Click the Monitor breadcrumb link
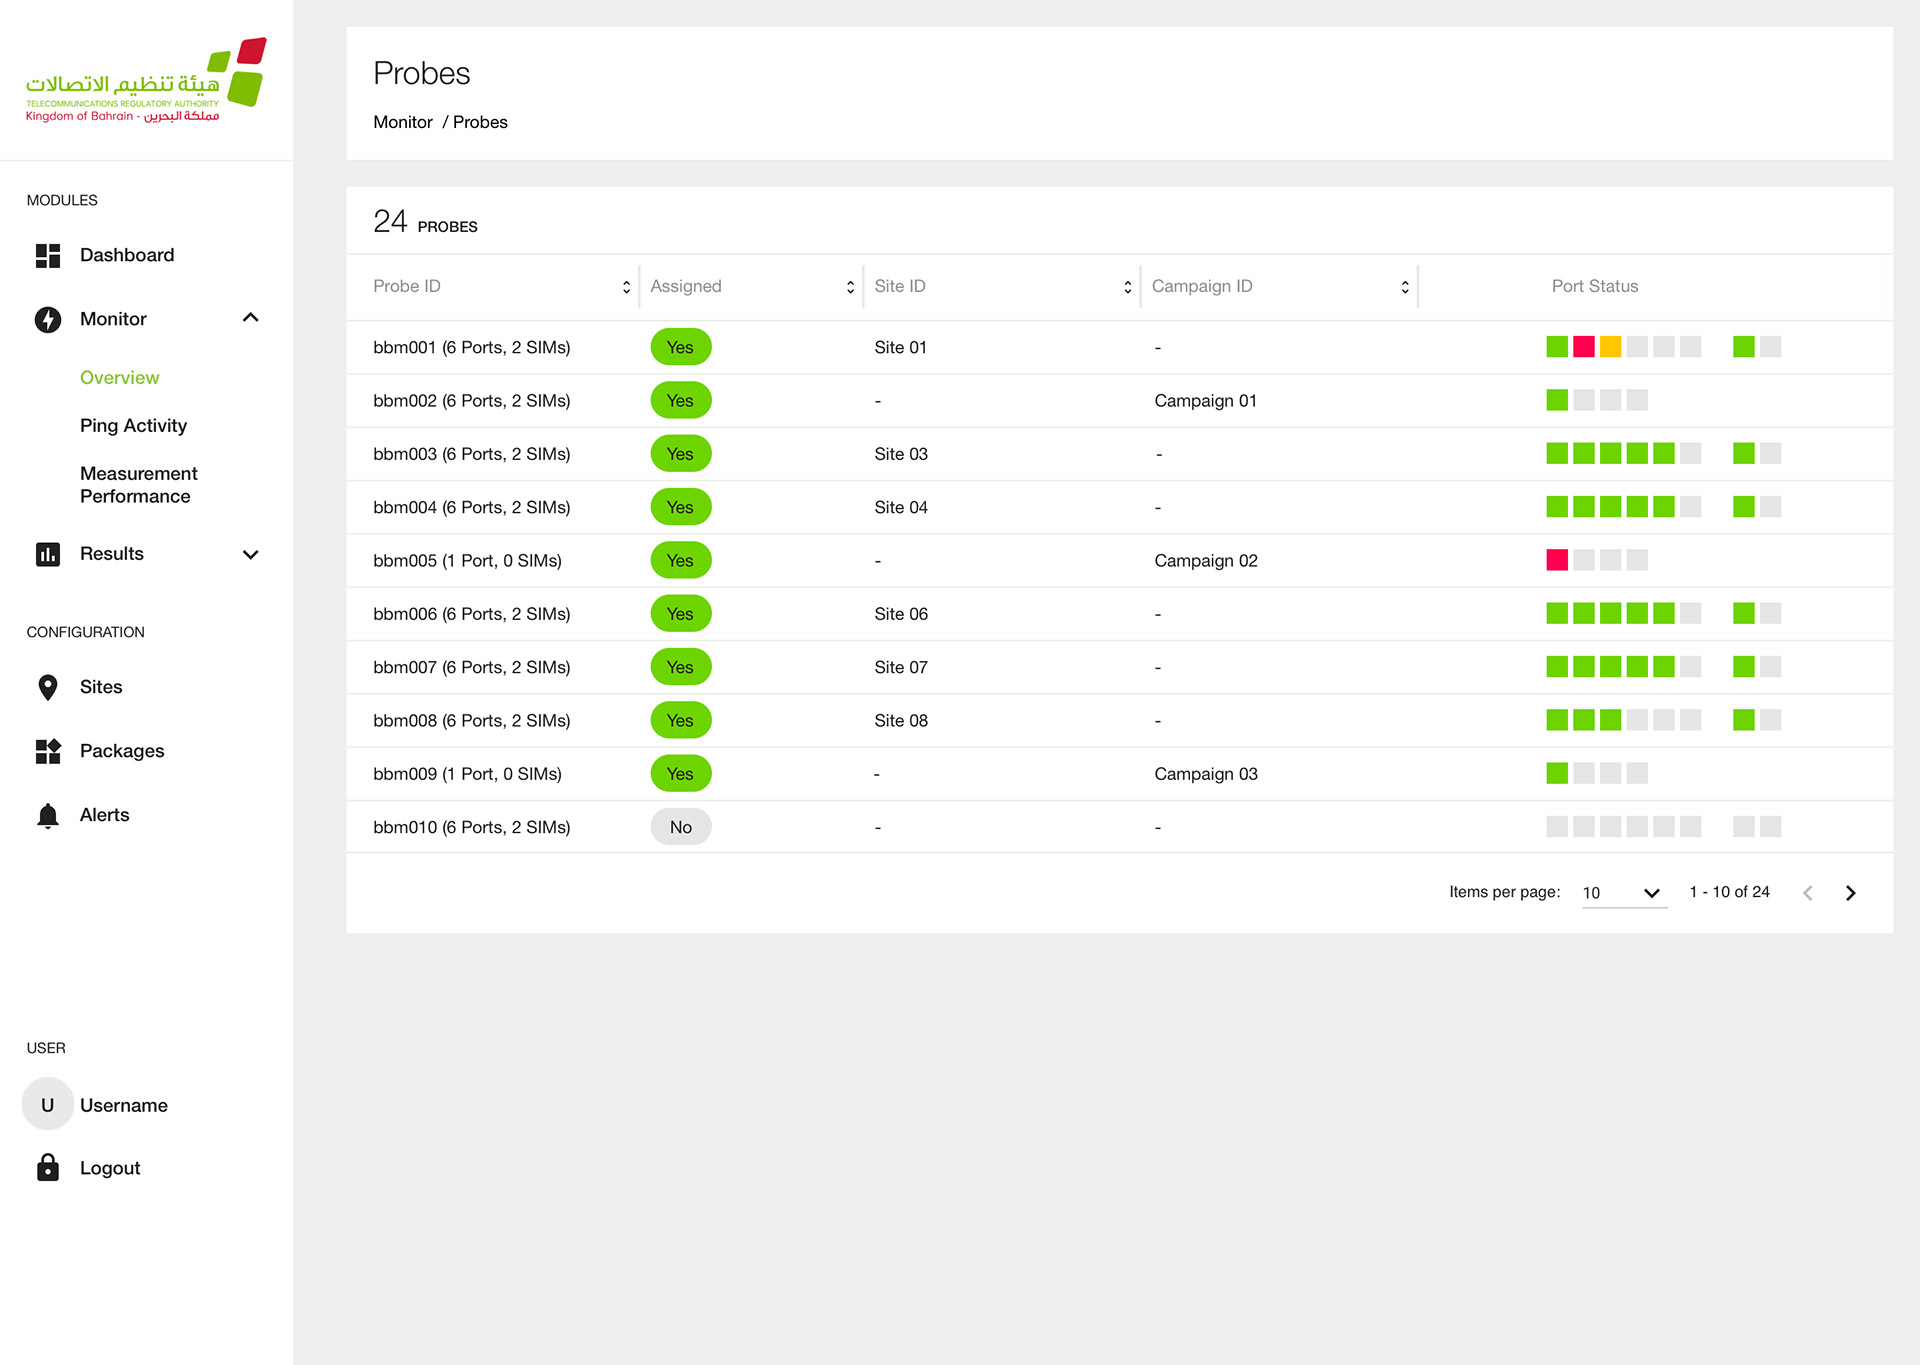Screen dimensions: 1920x1365 click(403, 122)
